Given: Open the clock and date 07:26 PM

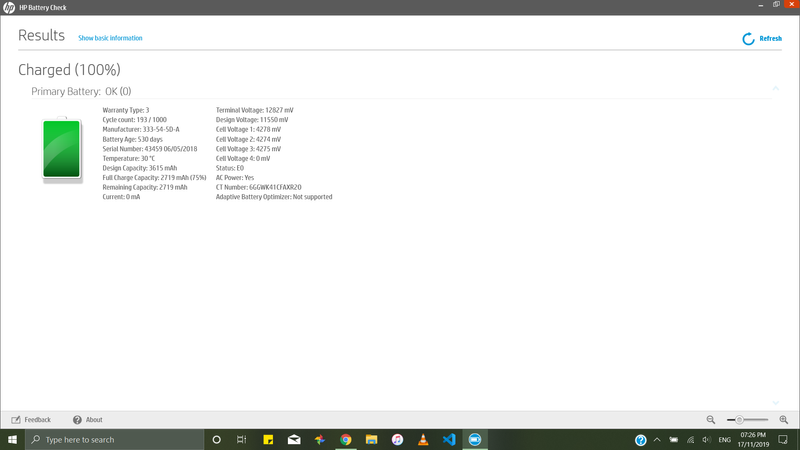Looking at the screenshot, I should [x=753, y=440].
